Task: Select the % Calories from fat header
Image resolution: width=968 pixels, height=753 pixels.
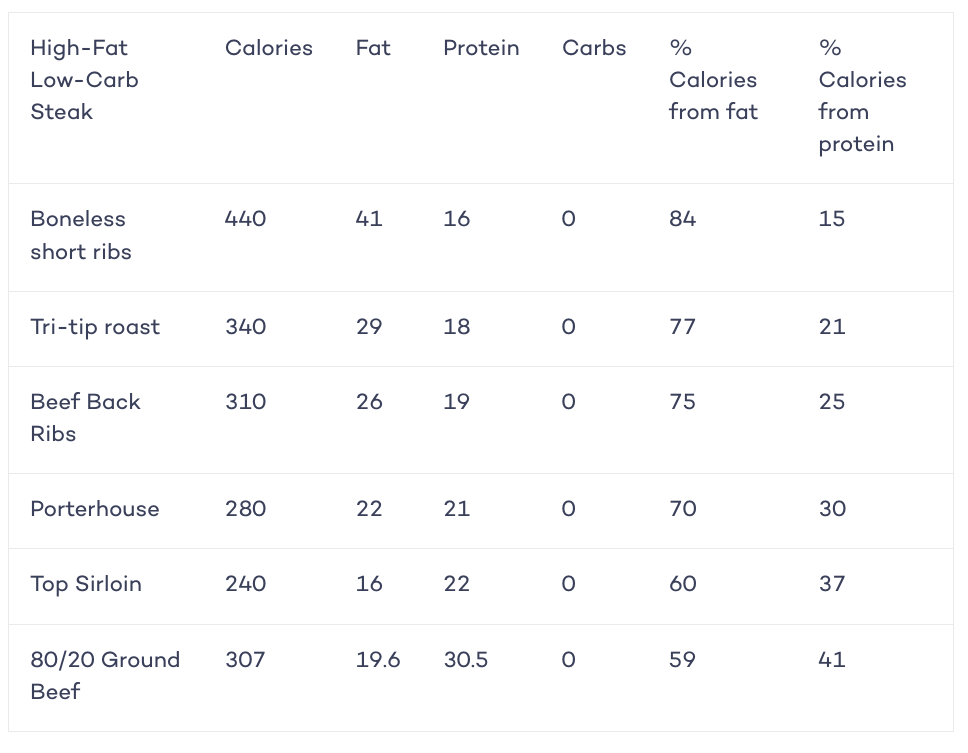Action: pos(713,80)
